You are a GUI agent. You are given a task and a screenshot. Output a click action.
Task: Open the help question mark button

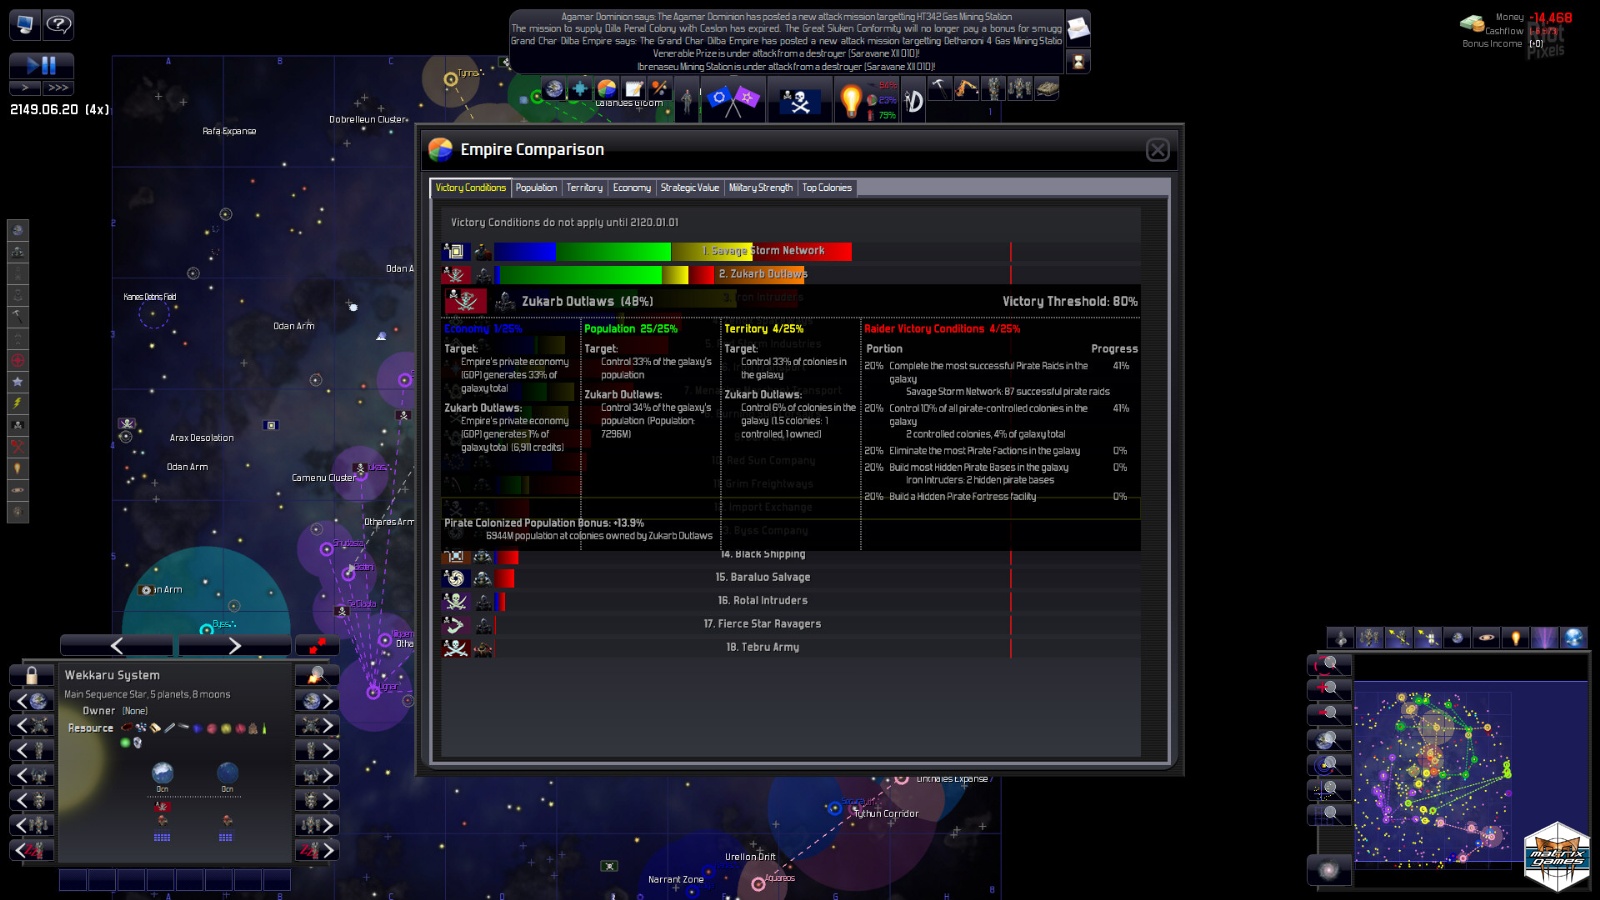coord(59,25)
